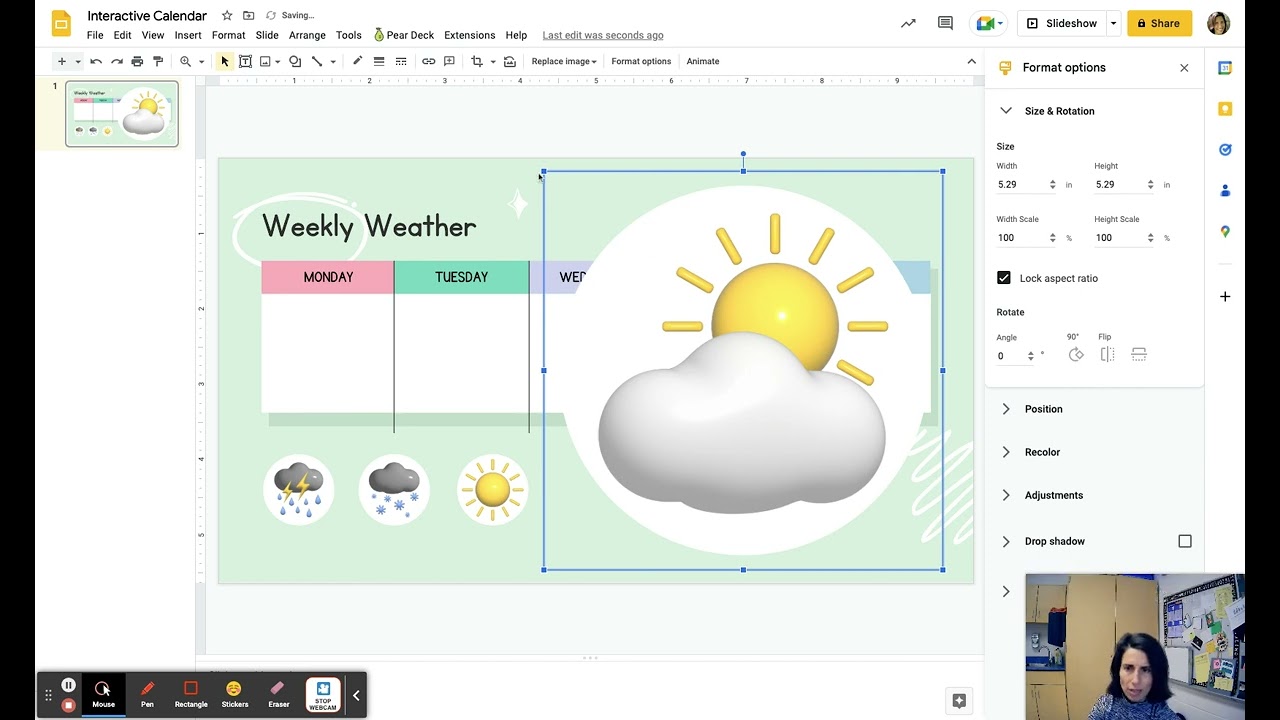Select the Eraser tool in recorder bar
This screenshot has width=1280, height=720.
(x=278, y=694)
